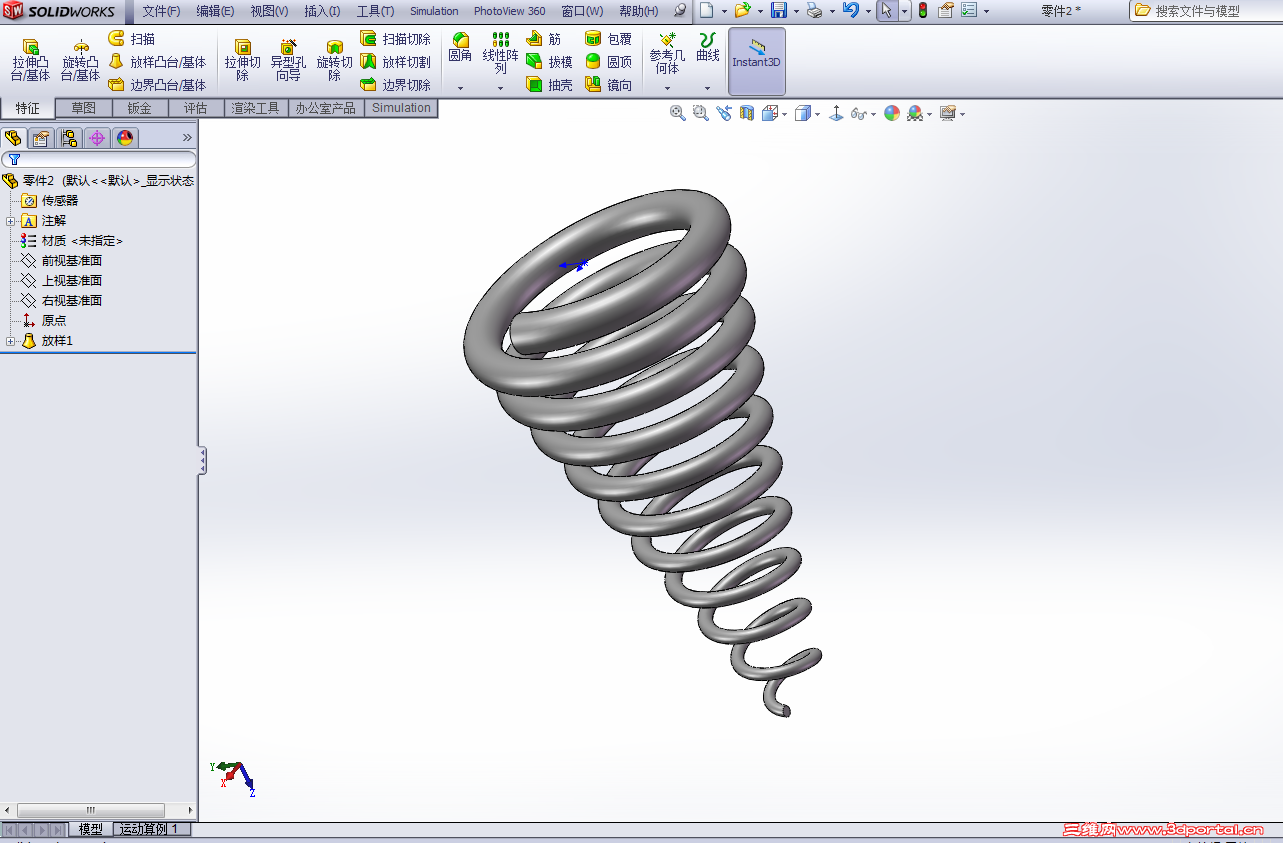The width and height of the screenshot is (1283, 843).
Task: Expand the 注解 annotations tree node
Action: click(10, 221)
